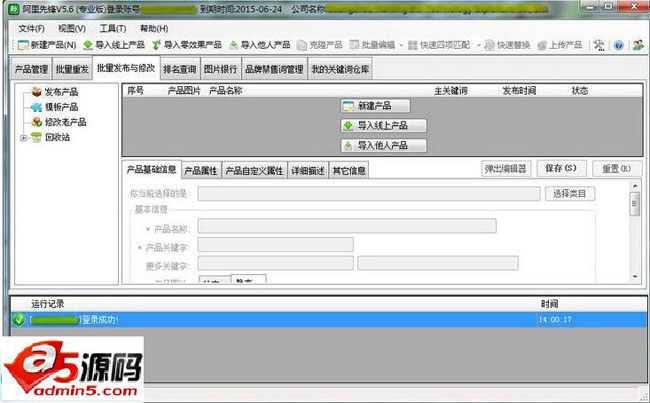Click the form scrollbar down arrow
This screenshot has width=650, height=403.
(635, 277)
